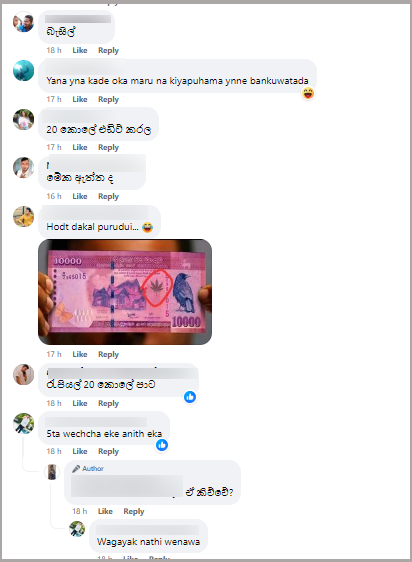412x562 pixels.
Task: Open the author's small avatar in the reply thread
Action: pos(52,472)
